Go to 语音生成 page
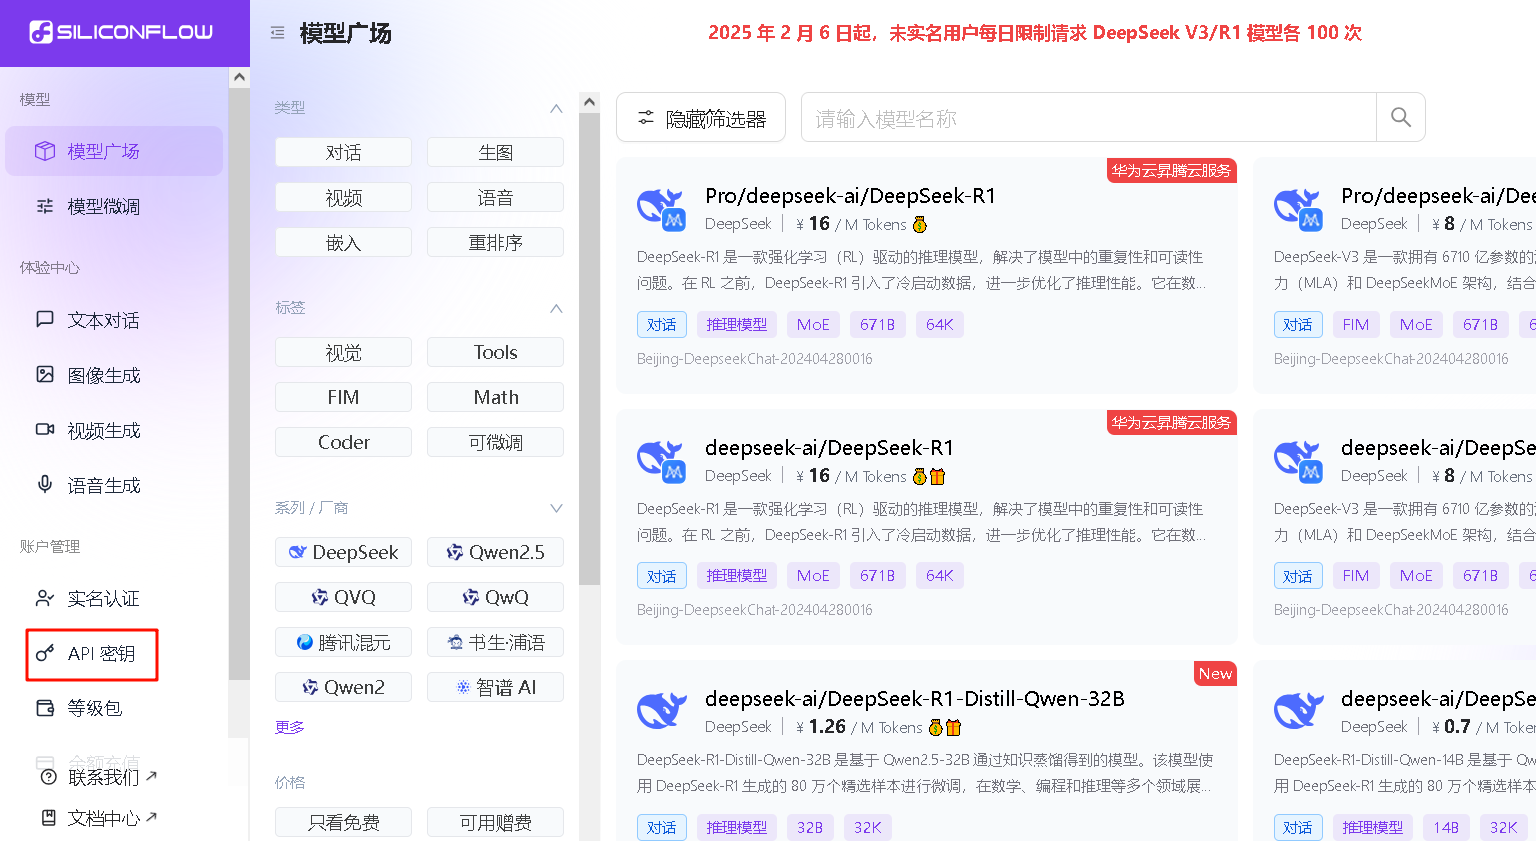 114,485
